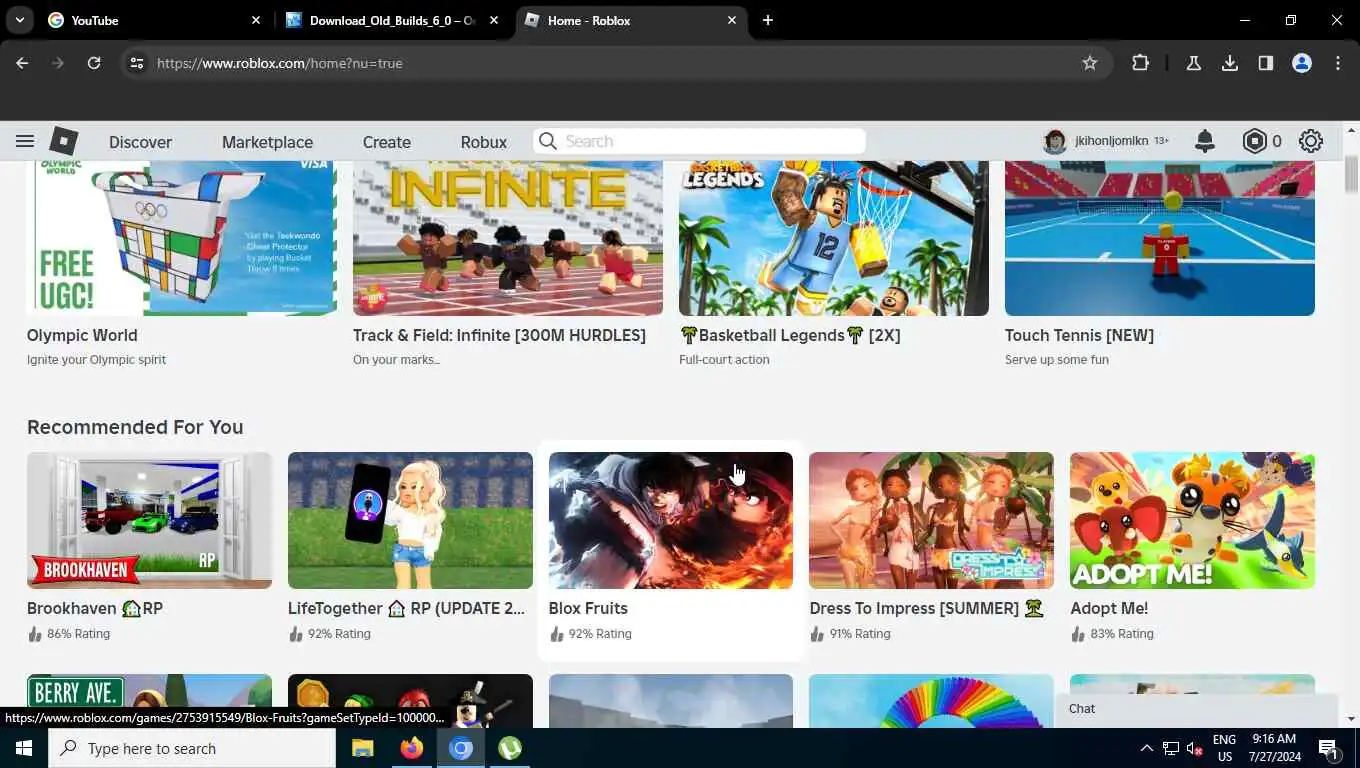Viewport: 1360px width, 768px height.
Task: Open the Olympic World Free UGC thumbnail
Action: coord(182,238)
